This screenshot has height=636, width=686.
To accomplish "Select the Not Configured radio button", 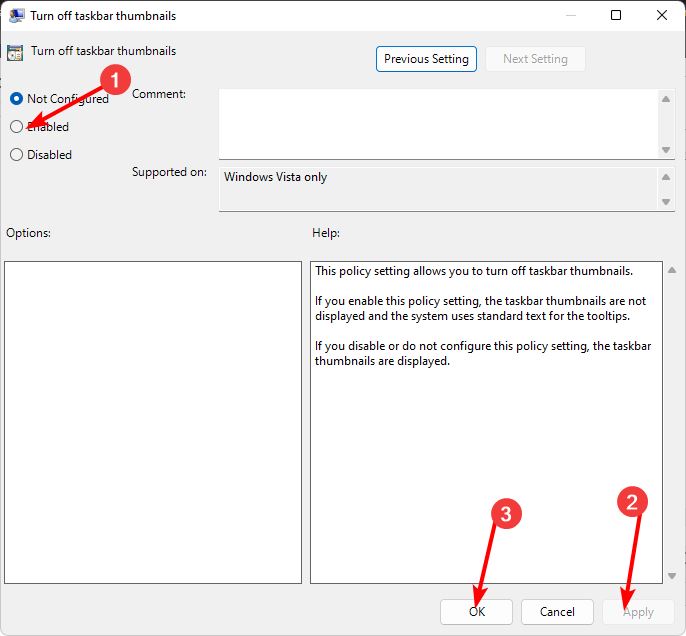I will click(16, 99).
